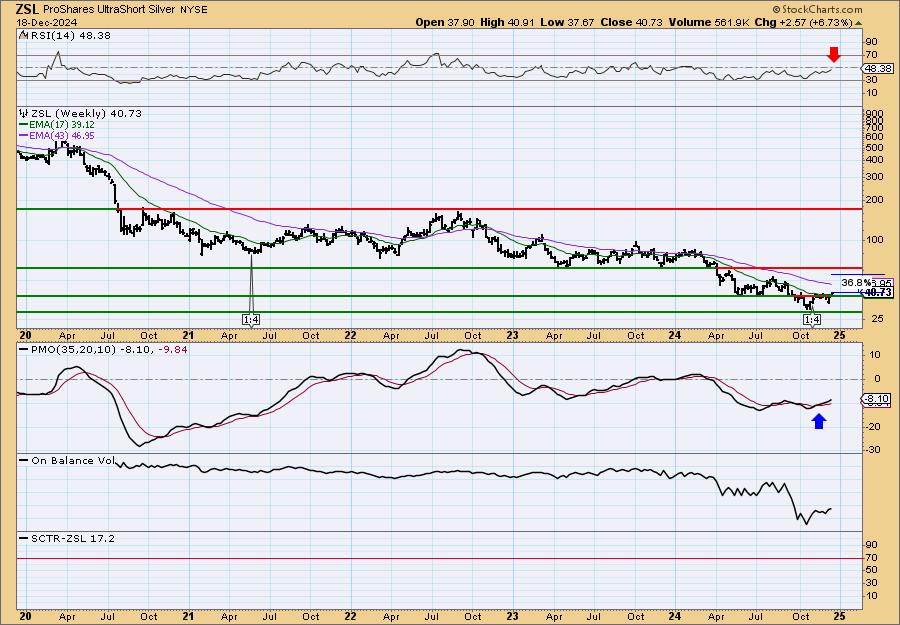The height and width of the screenshot is (625, 900).
Task: Click the 40.73 price tag on the price axis
Action: [878, 293]
